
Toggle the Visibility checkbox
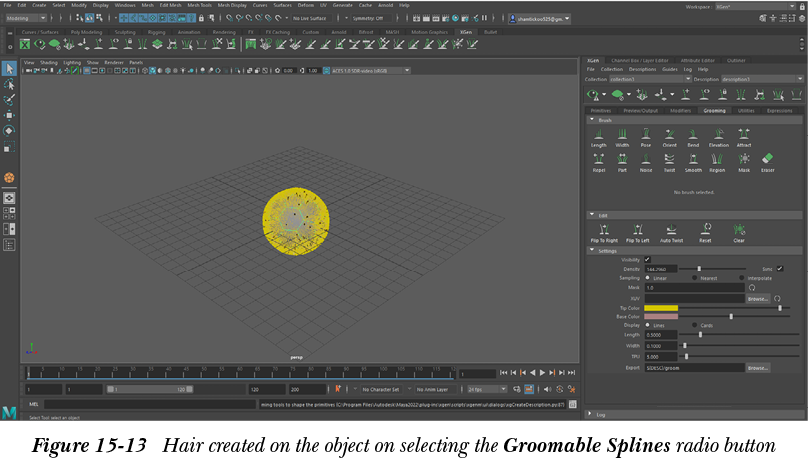[x=647, y=259]
